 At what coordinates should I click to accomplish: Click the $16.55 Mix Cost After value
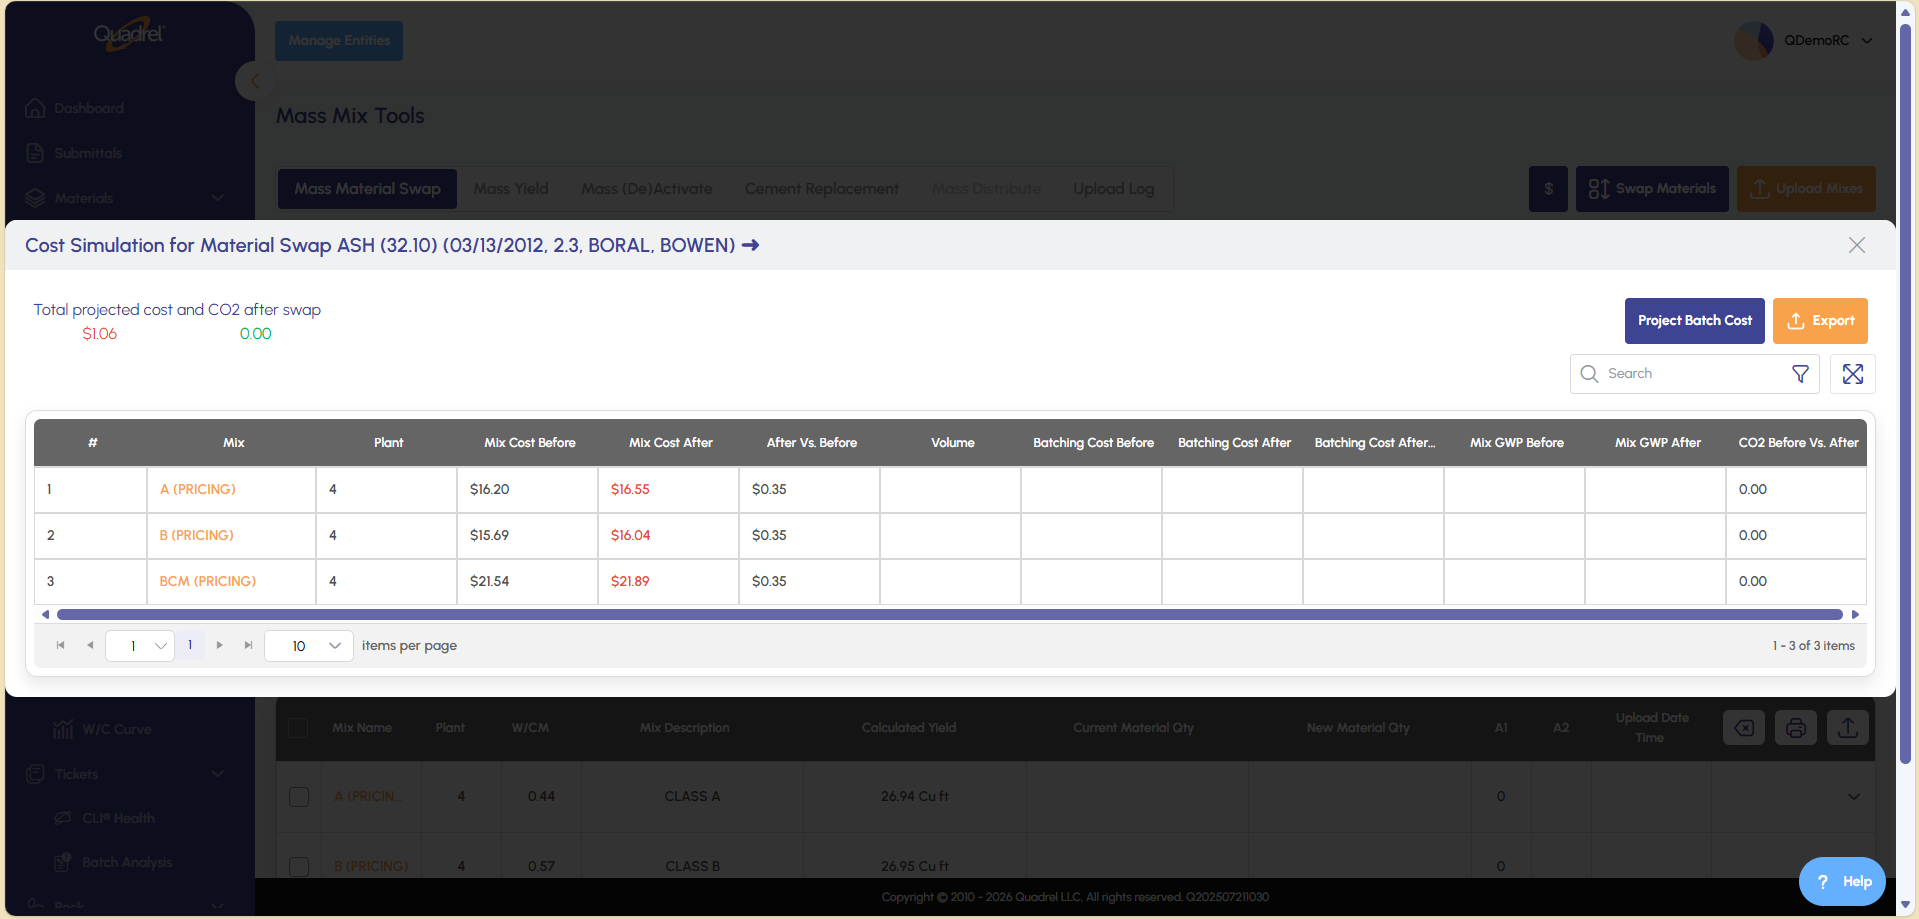pyautogui.click(x=630, y=490)
